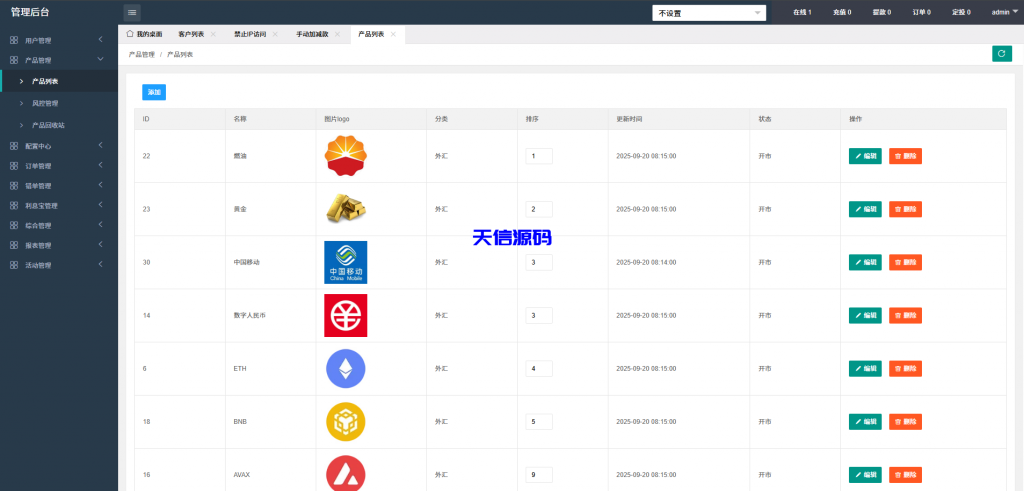The image size is (1024, 491).
Task: Collapse the 产品管理 sidebar menu
Action: tap(58, 60)
